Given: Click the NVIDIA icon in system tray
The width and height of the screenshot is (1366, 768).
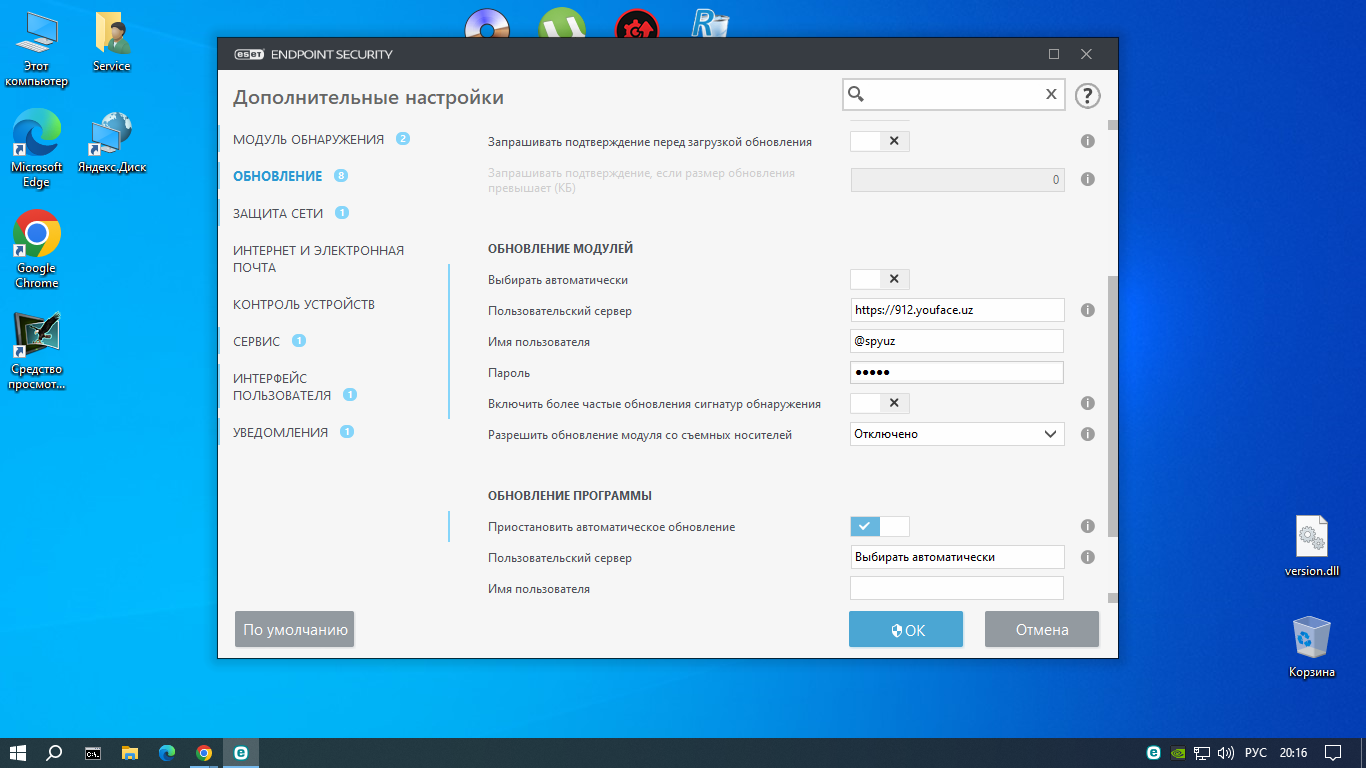Looking at the screenshot, I should tap(1177, 753).
